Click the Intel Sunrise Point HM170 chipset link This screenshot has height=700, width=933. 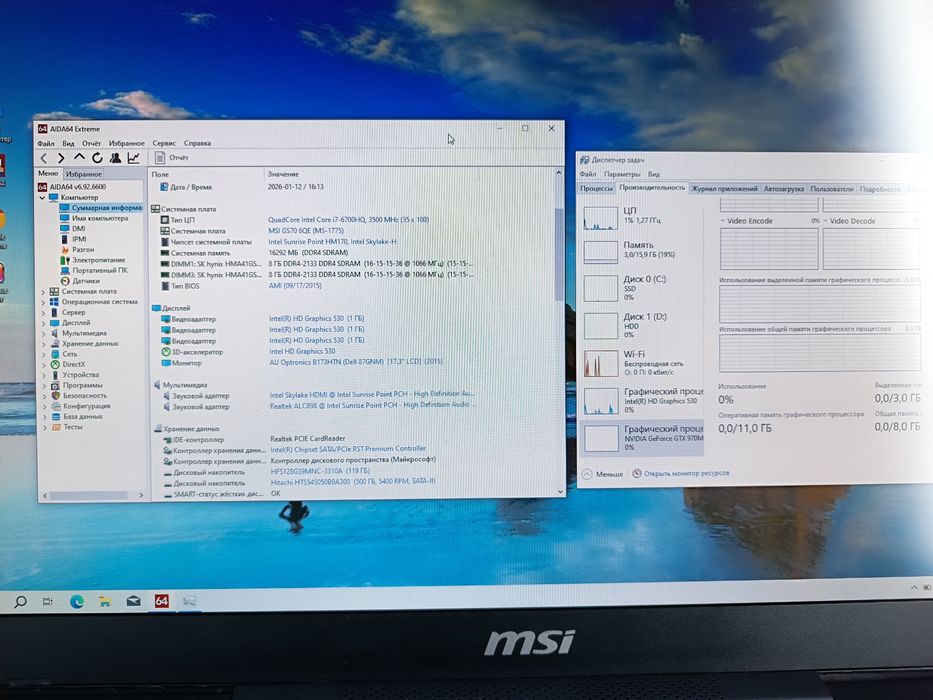(332, 242)
